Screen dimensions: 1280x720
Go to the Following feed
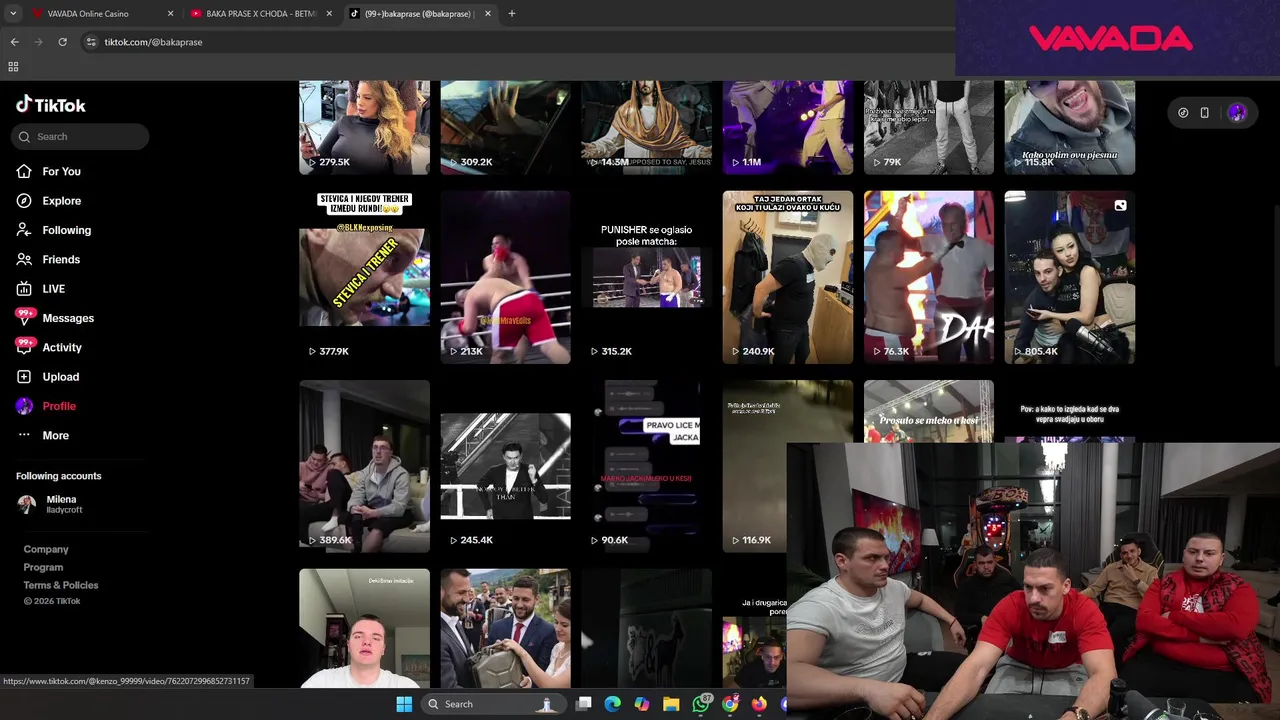pos(55,230)
